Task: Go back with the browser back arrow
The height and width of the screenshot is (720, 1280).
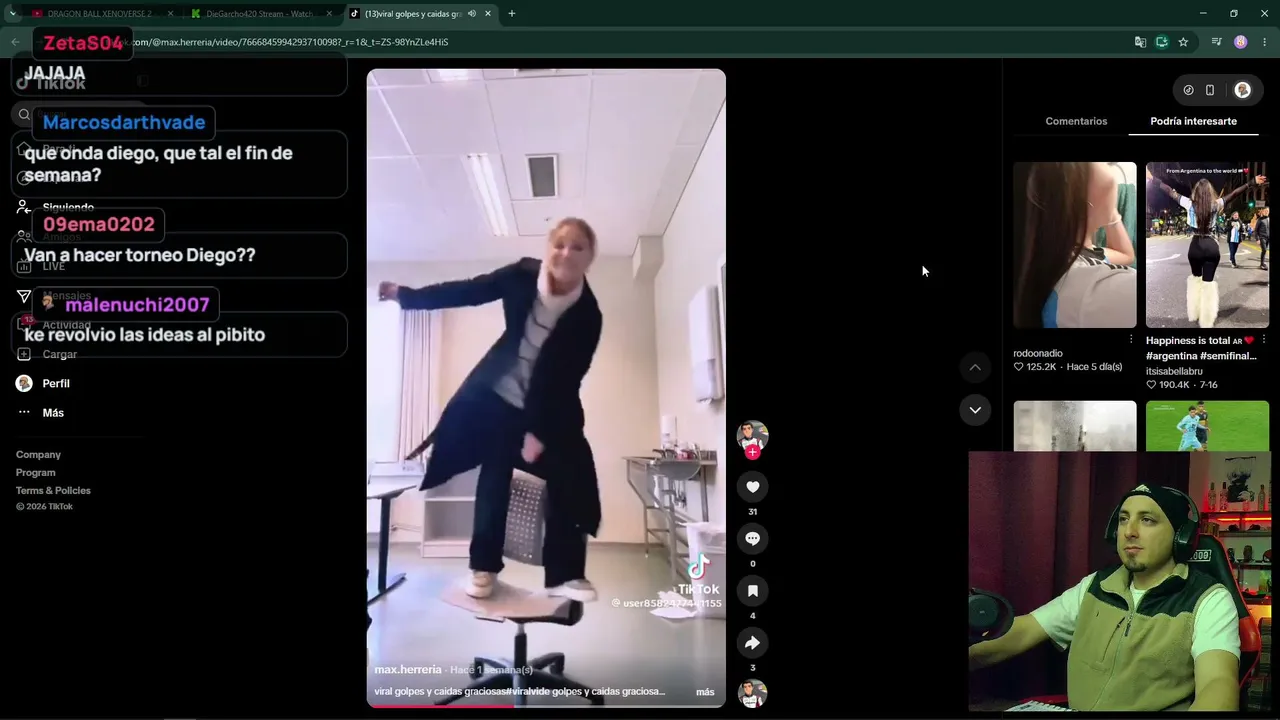Action: click(x=15, y=42)
